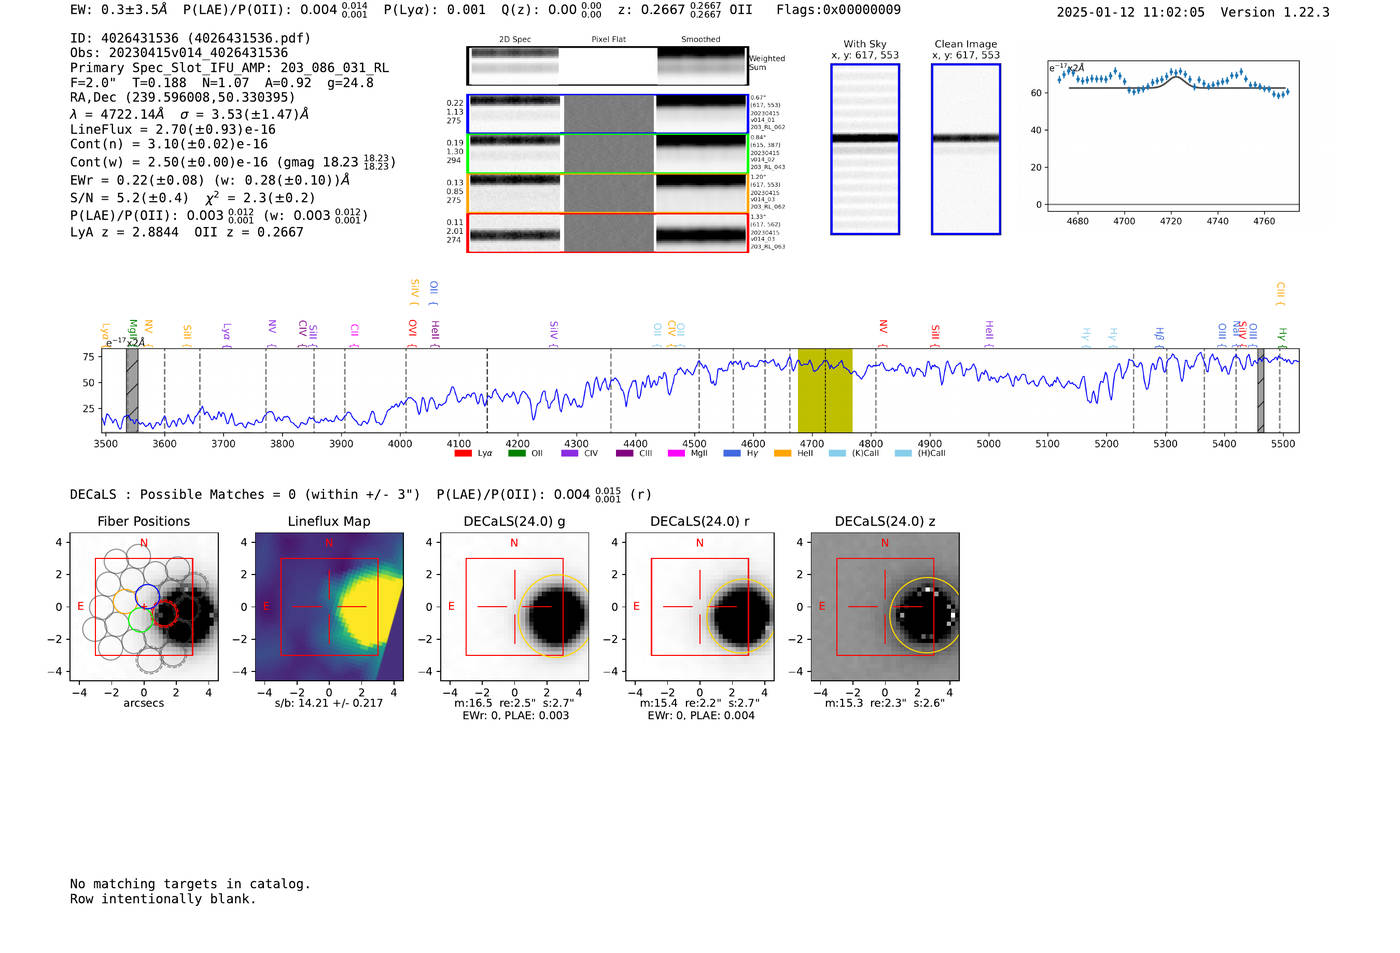Click the 5000 tick on the spectrum axis
Screen dimensions: 1400x953
(x=989, y=443)
